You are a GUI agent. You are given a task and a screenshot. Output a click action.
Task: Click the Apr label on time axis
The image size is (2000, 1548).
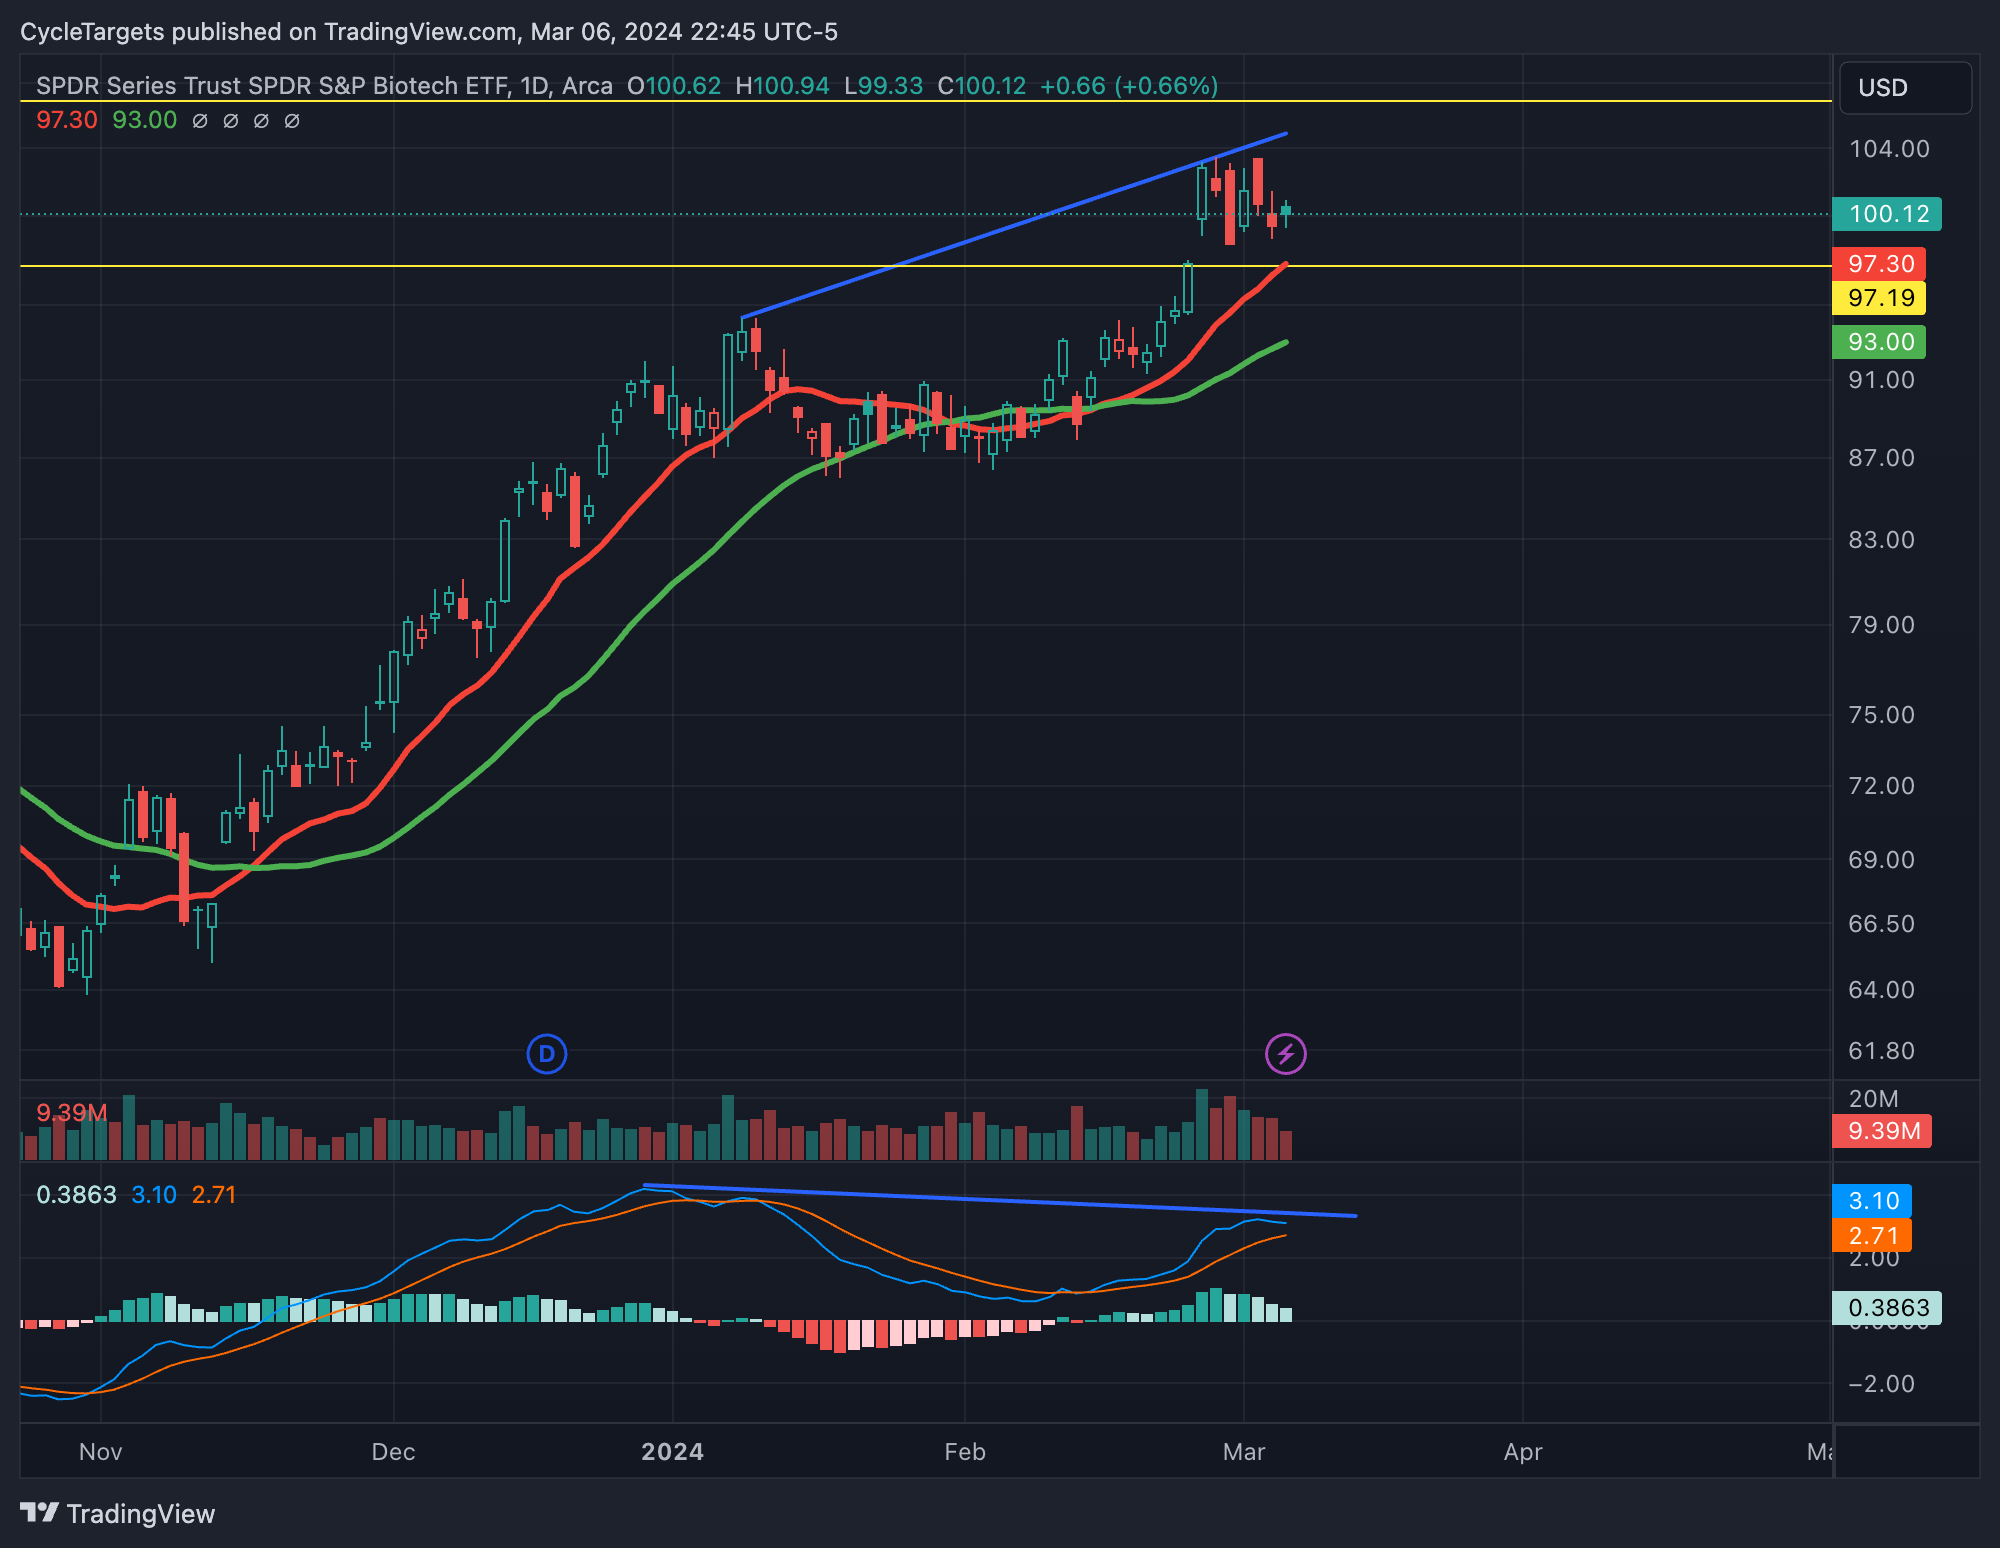pyautogui.click(x=1523, y=1452)
